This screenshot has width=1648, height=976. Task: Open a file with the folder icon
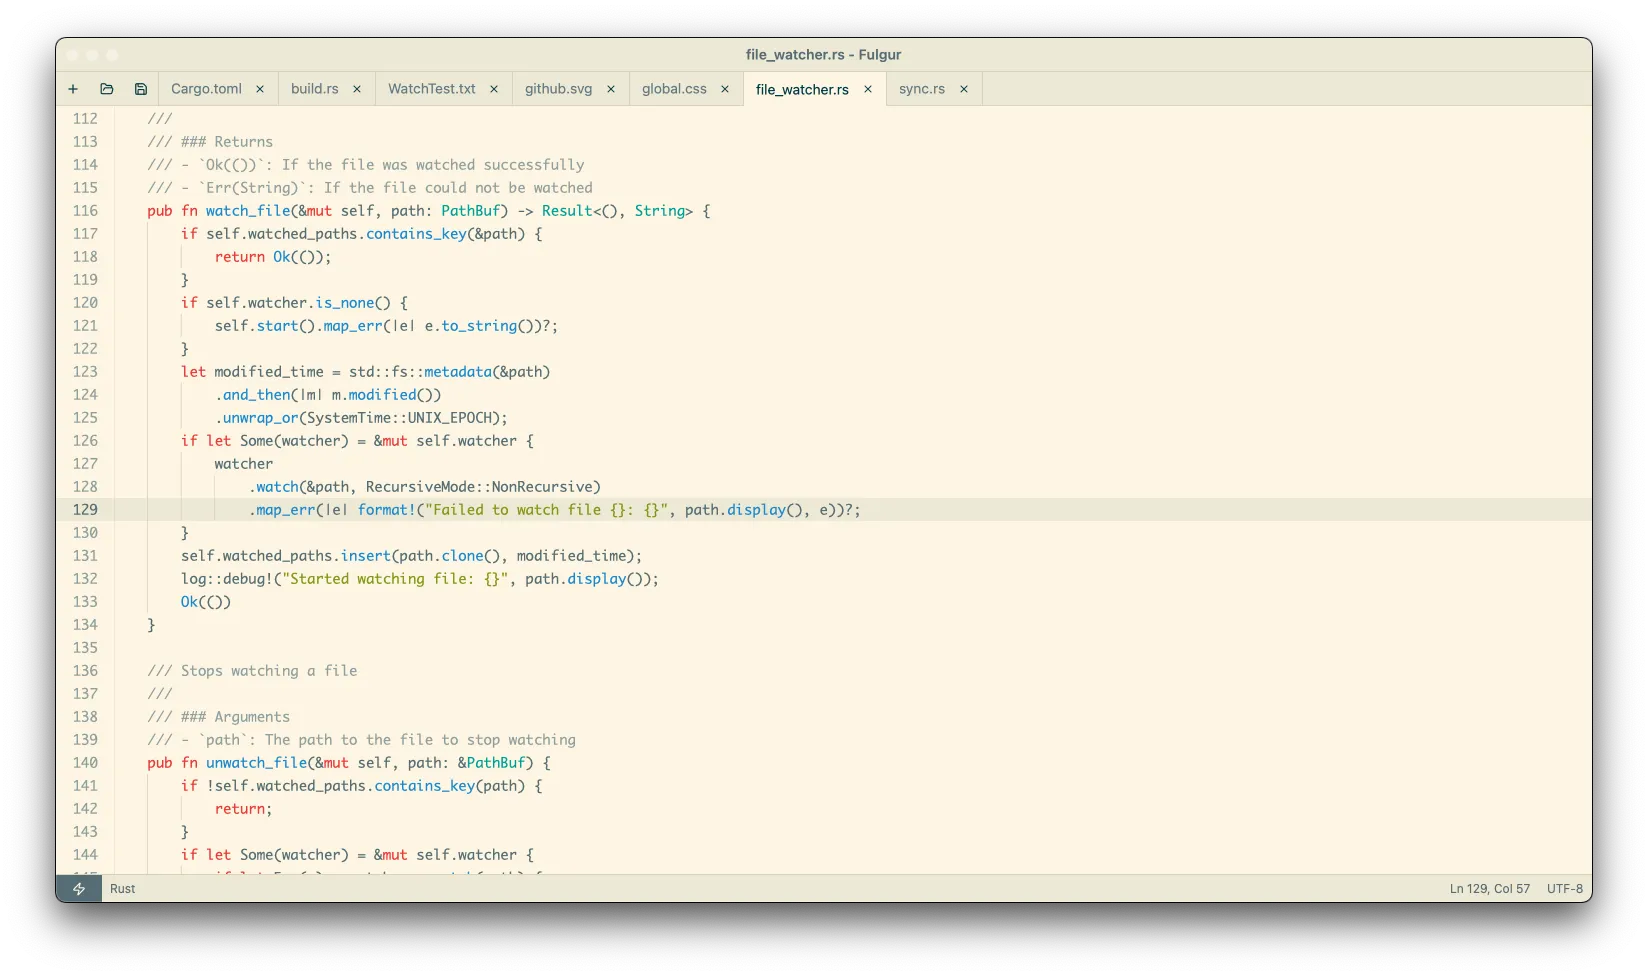(107, 89)
